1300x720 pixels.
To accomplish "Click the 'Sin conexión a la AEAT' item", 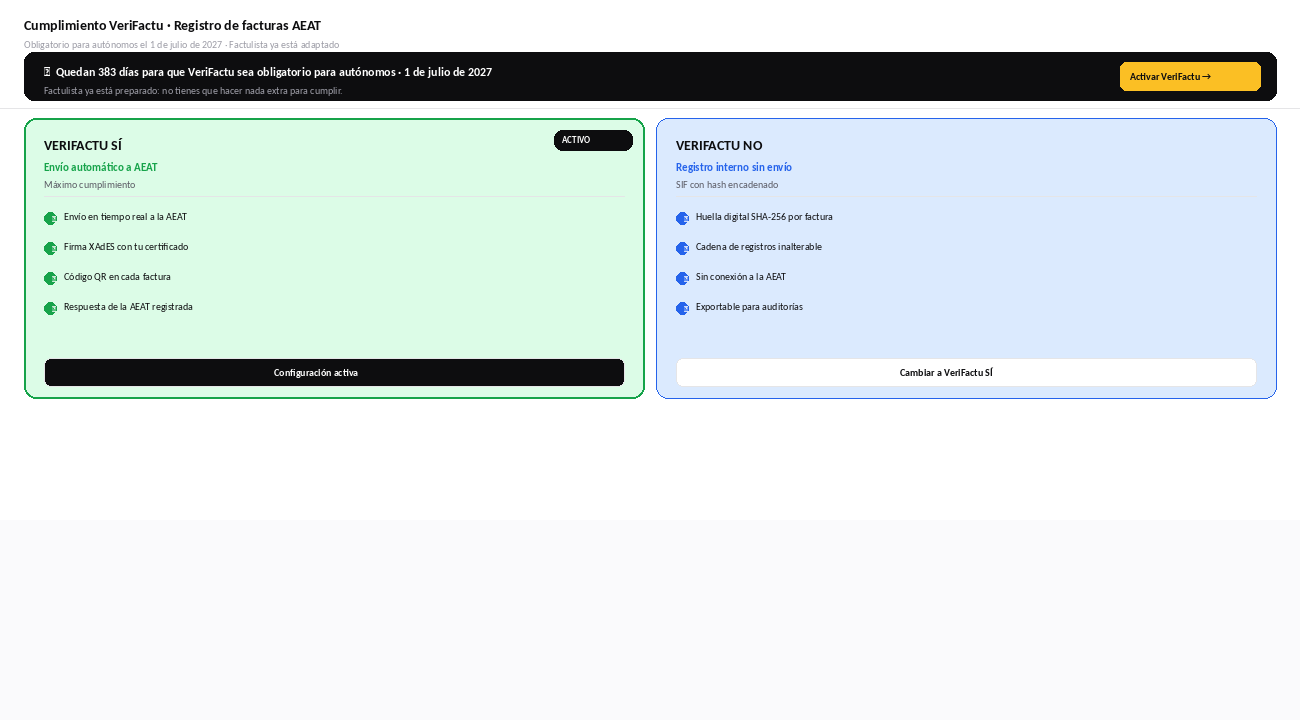I will (741, 277).
